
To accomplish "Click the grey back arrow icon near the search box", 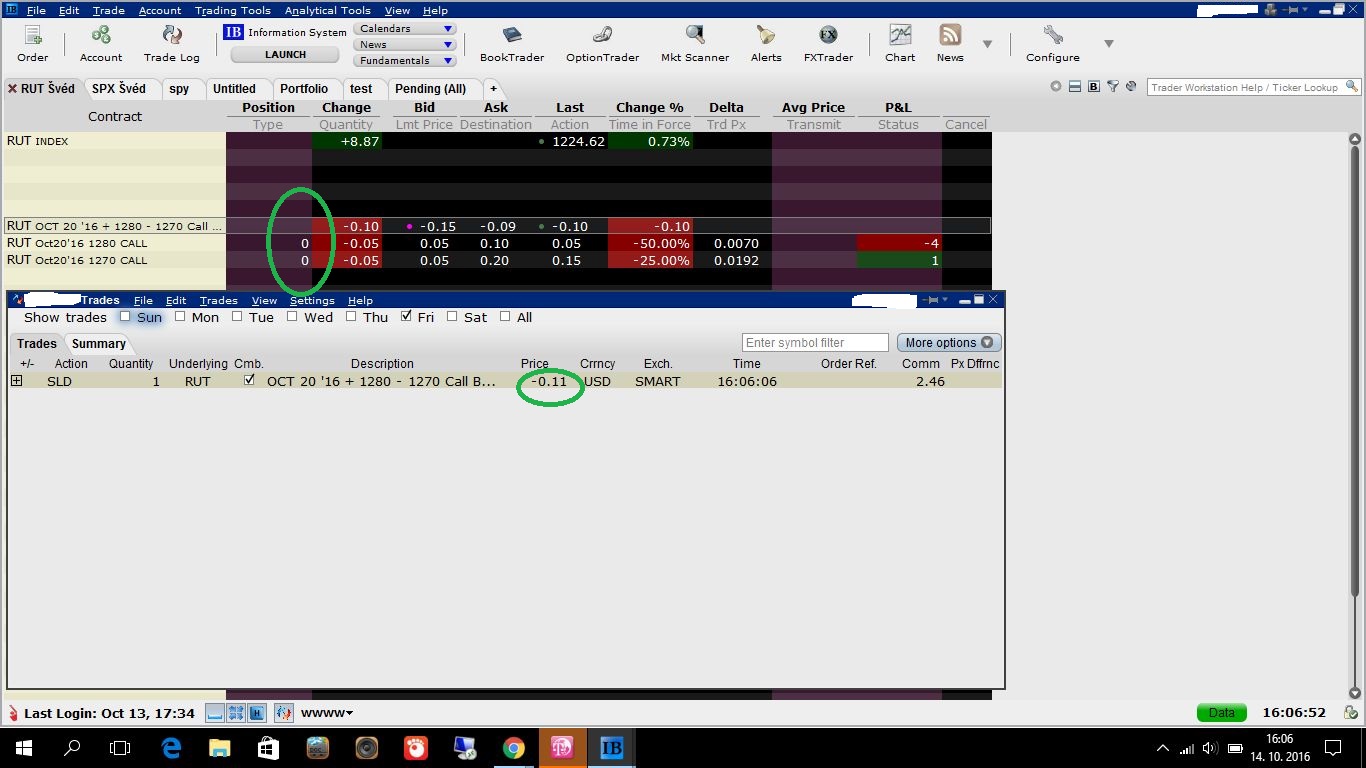I will (x=1056, y=87).
